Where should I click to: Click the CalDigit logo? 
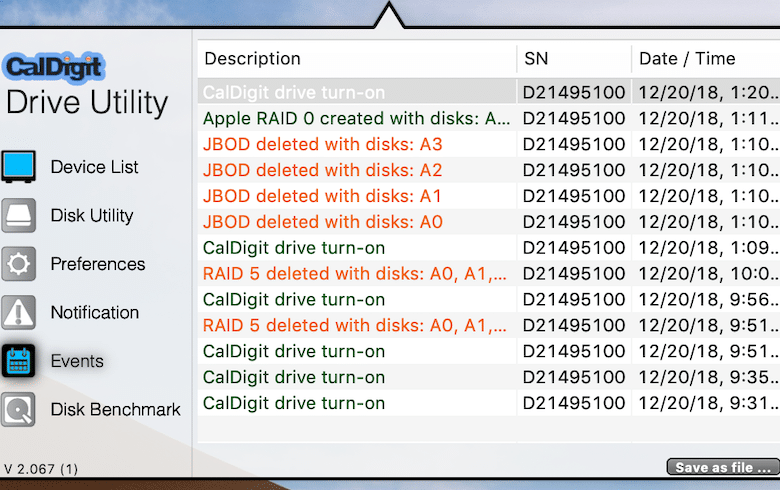[x=54, y=67]
